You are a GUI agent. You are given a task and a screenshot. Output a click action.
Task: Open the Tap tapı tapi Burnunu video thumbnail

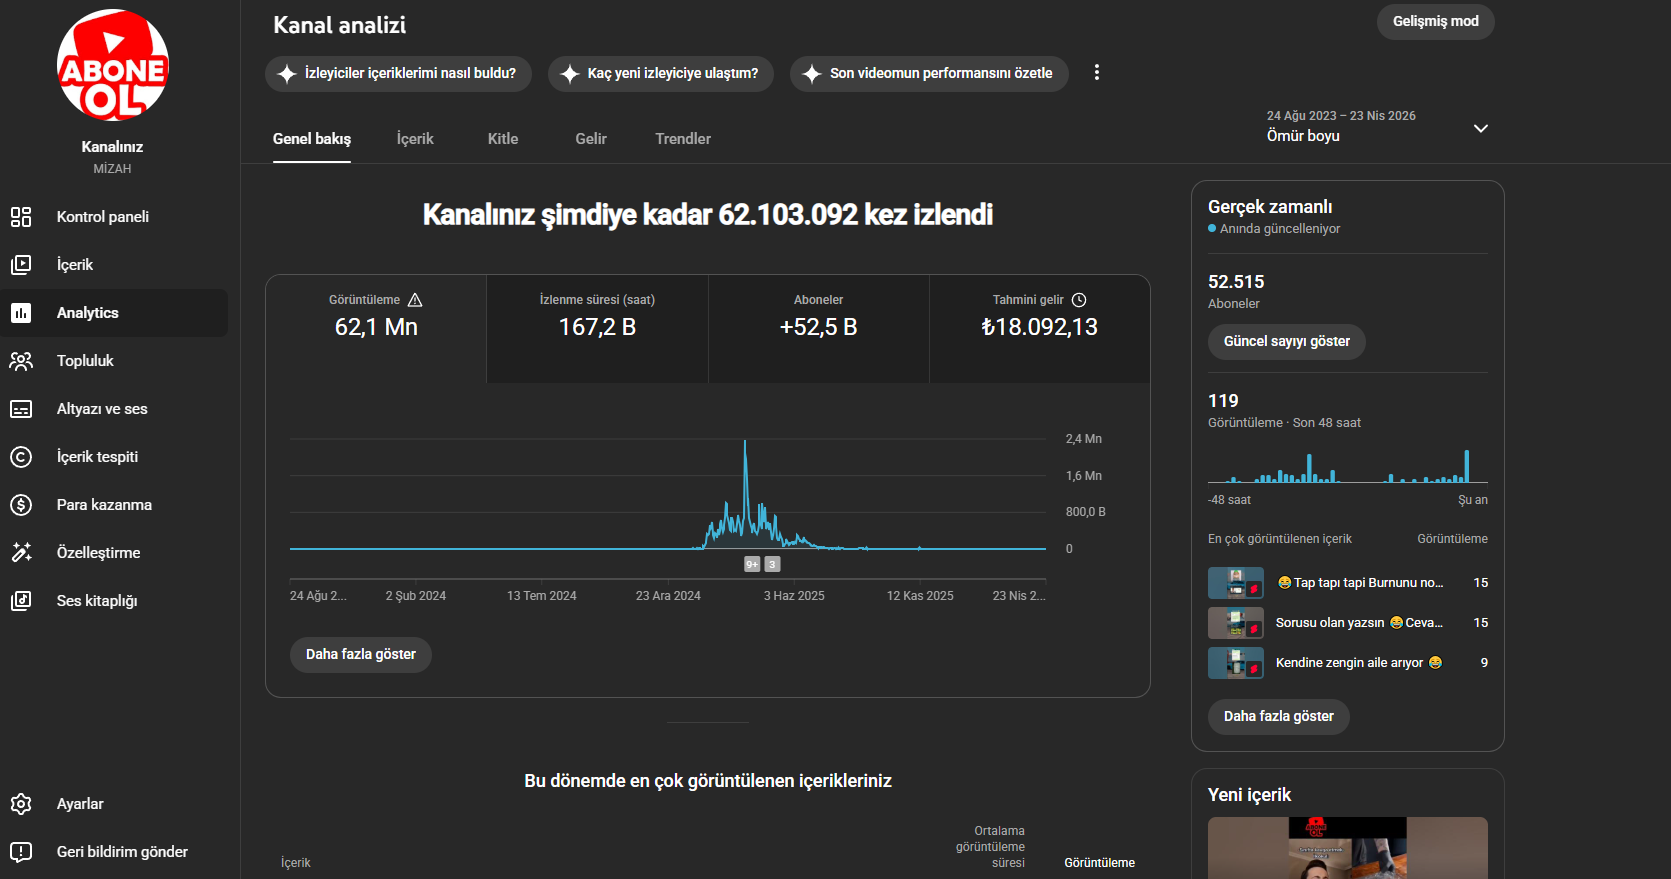click(1236, 583)
